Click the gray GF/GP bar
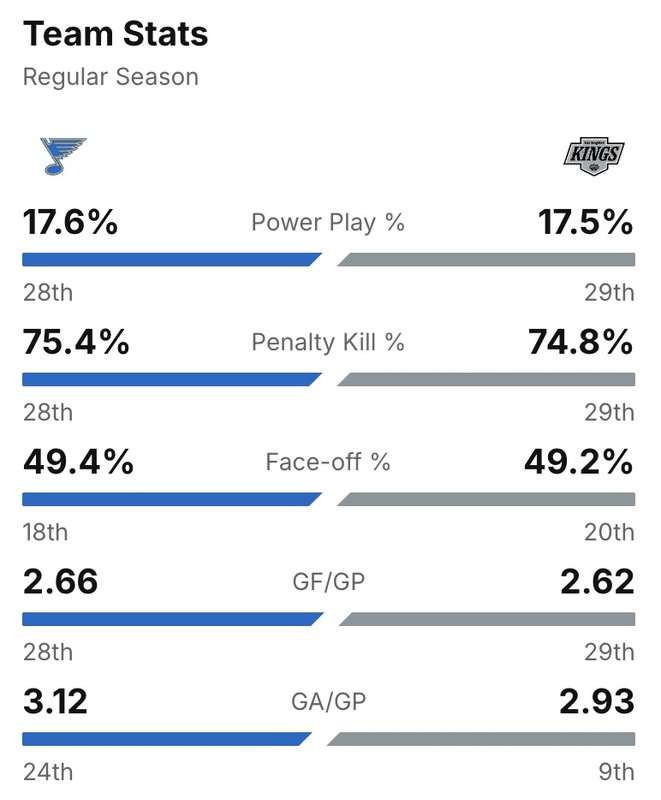 pos(487,619)
